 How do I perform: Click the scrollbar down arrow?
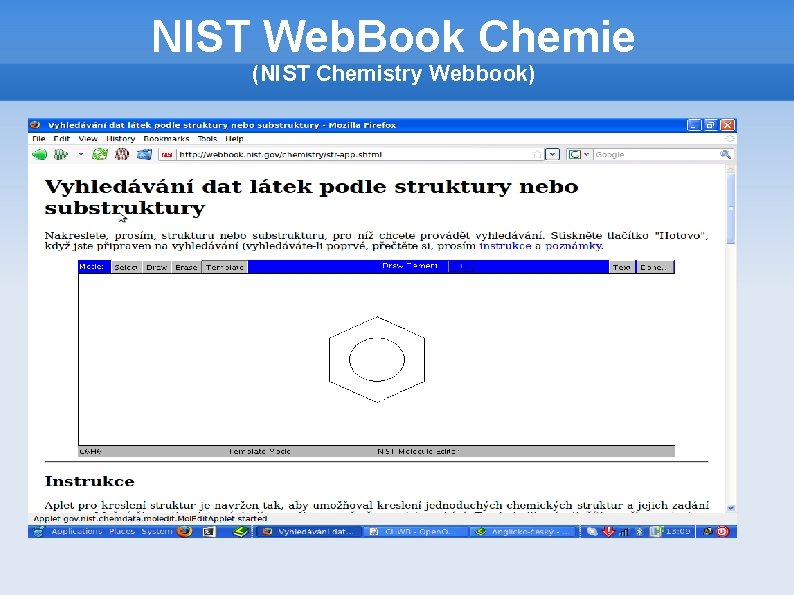coord(731,507)
